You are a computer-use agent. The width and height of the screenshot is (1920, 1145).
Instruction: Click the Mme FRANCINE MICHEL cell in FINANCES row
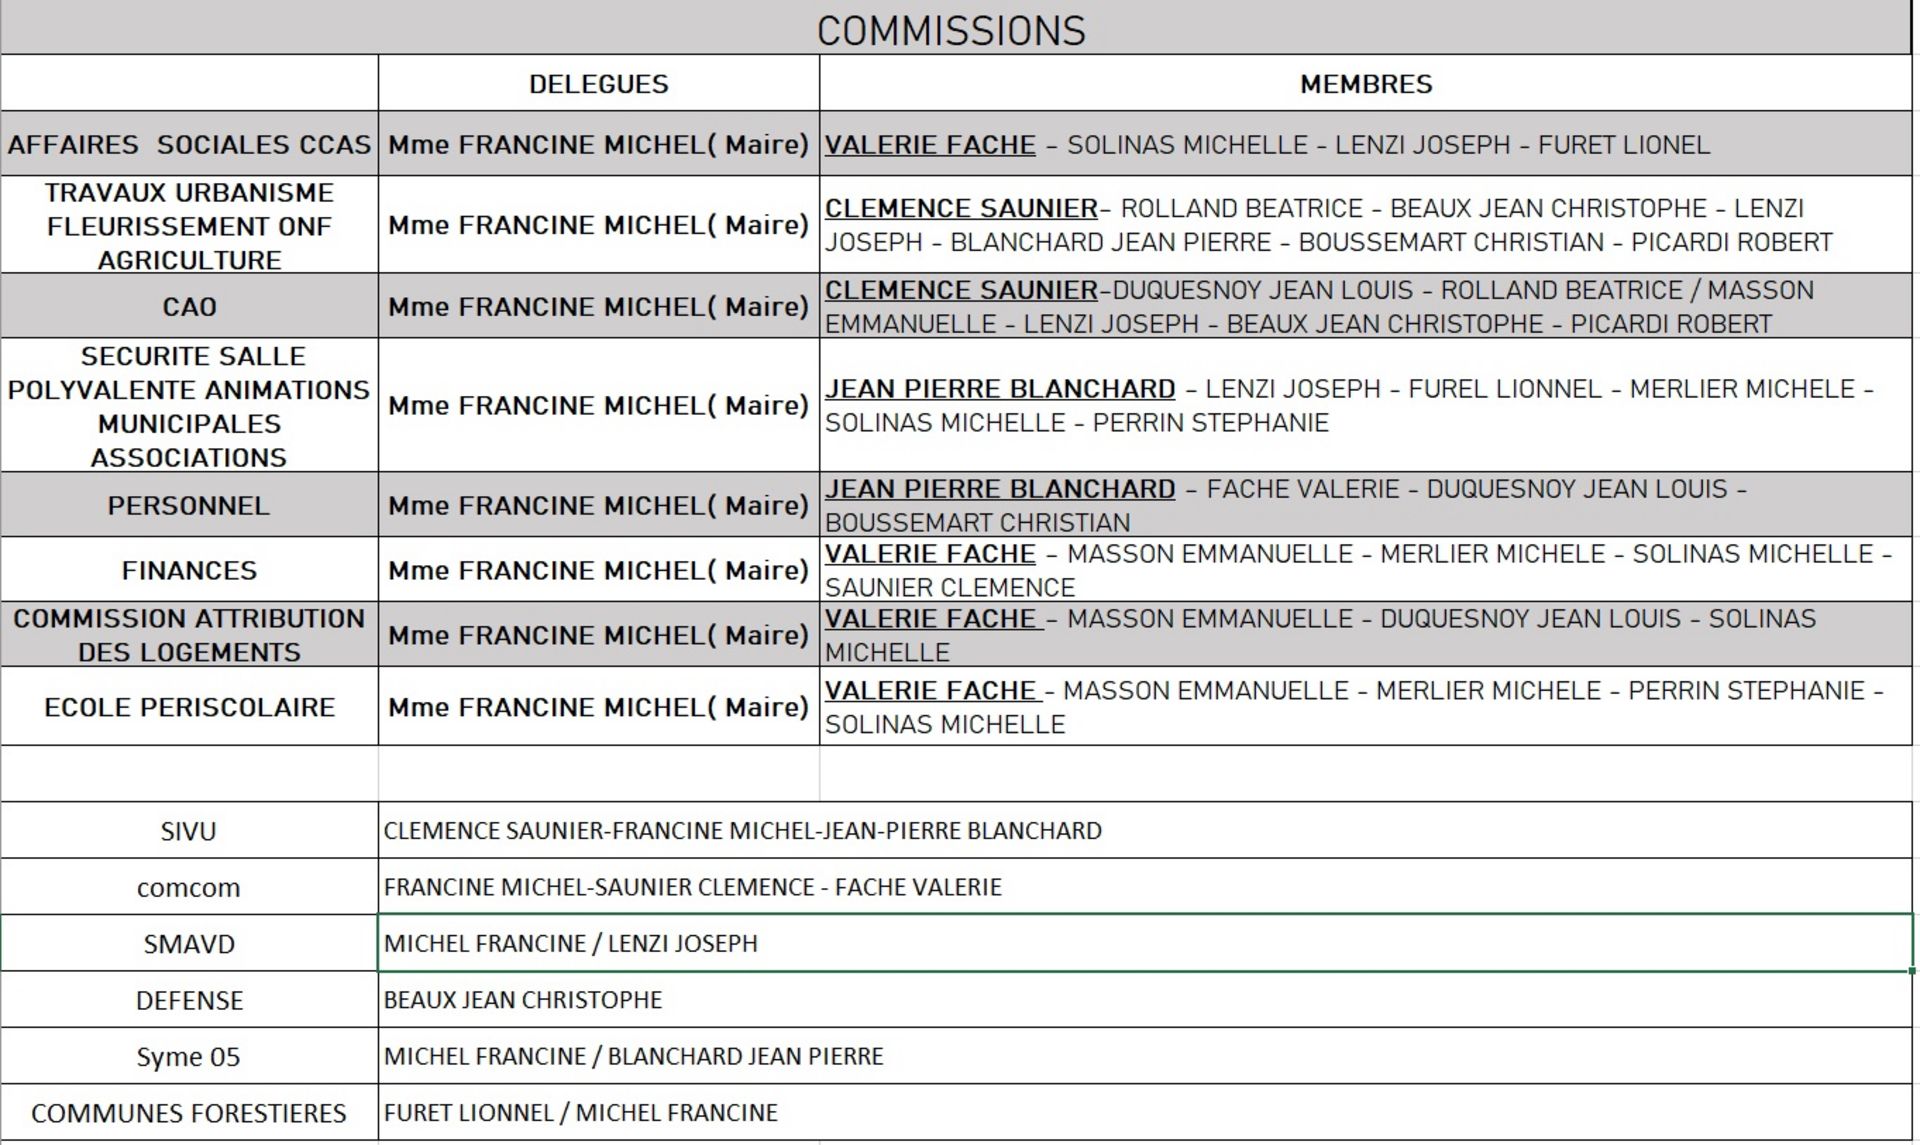pyautogui.click(x=598, y=570)
